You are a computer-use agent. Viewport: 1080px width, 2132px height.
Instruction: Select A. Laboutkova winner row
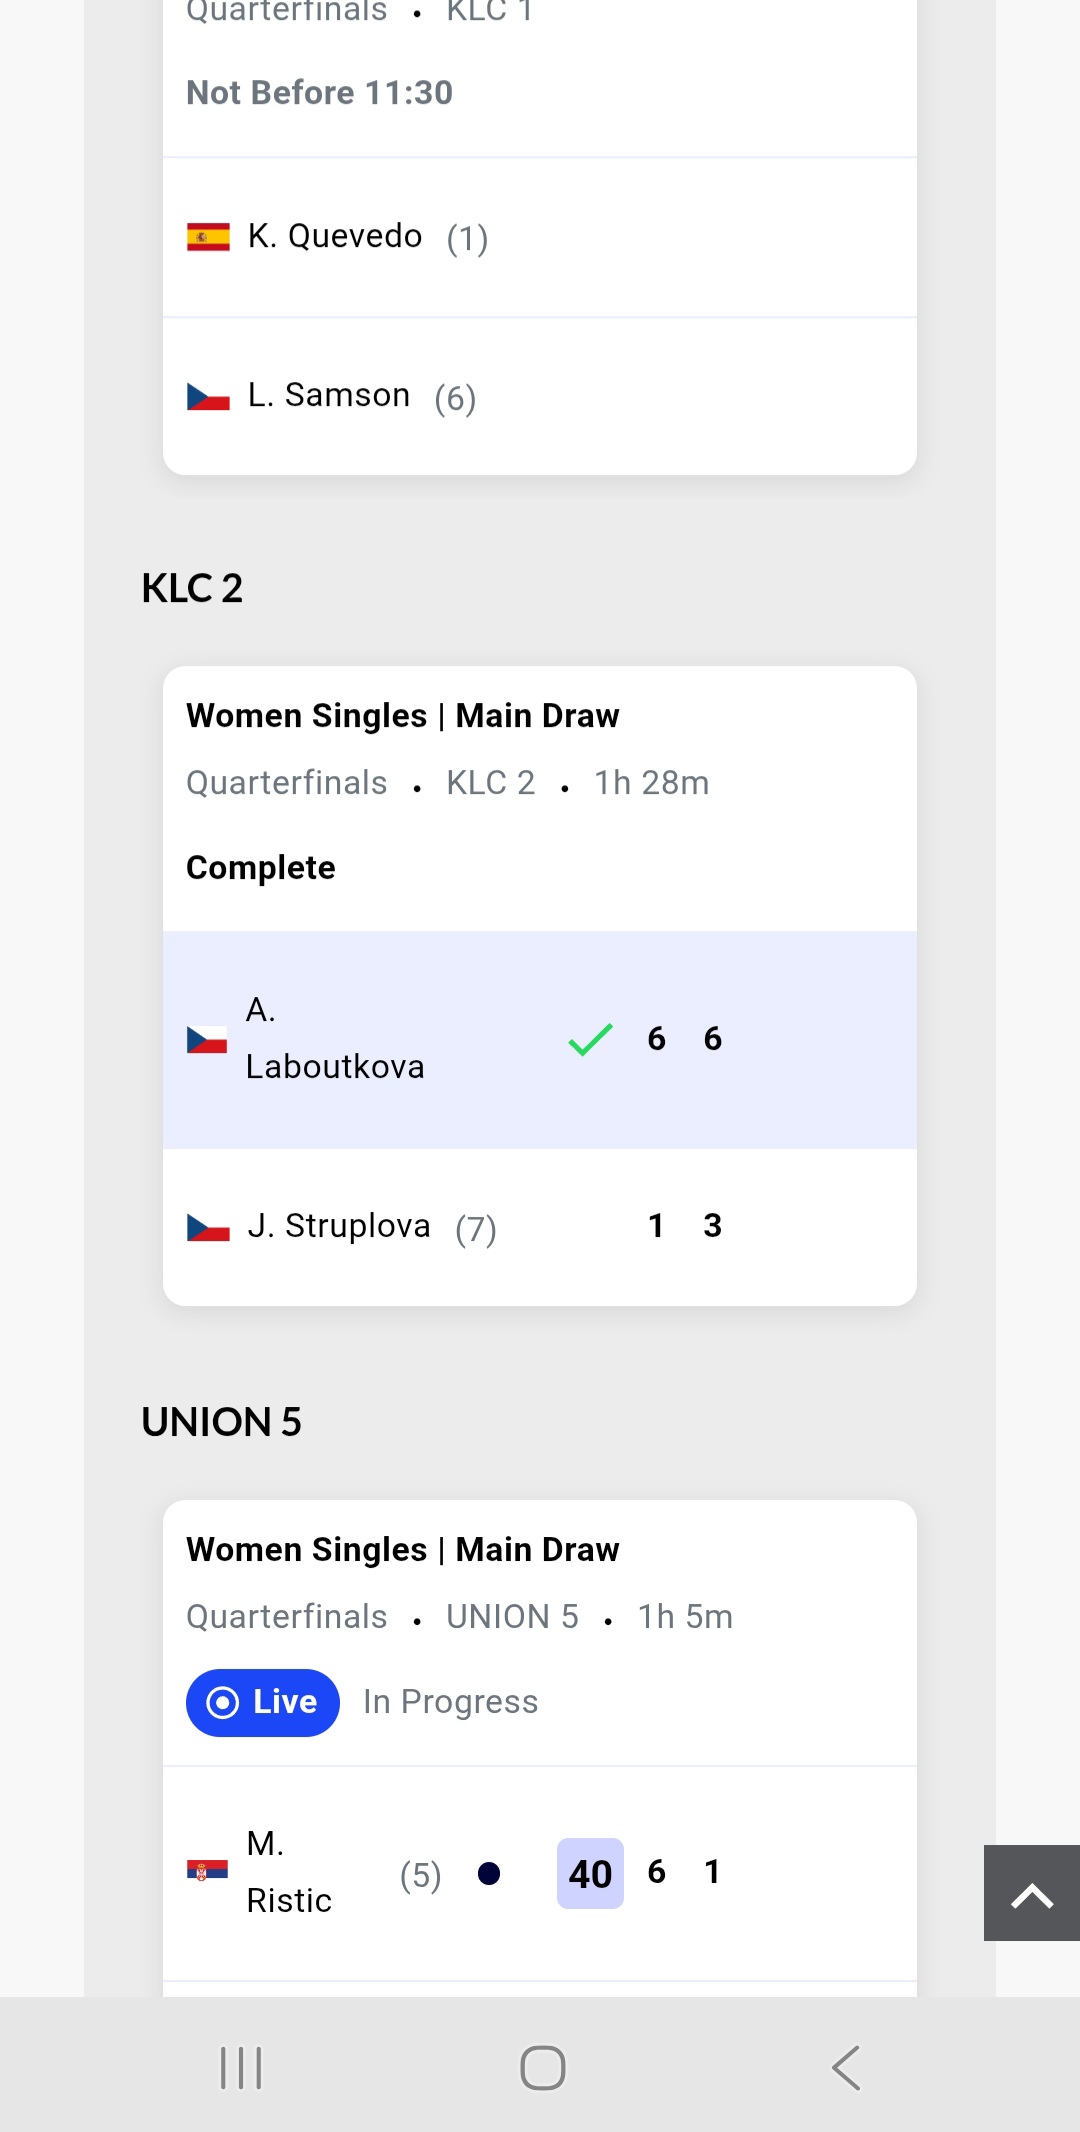pyautogui.click(x=540, y=1039)
